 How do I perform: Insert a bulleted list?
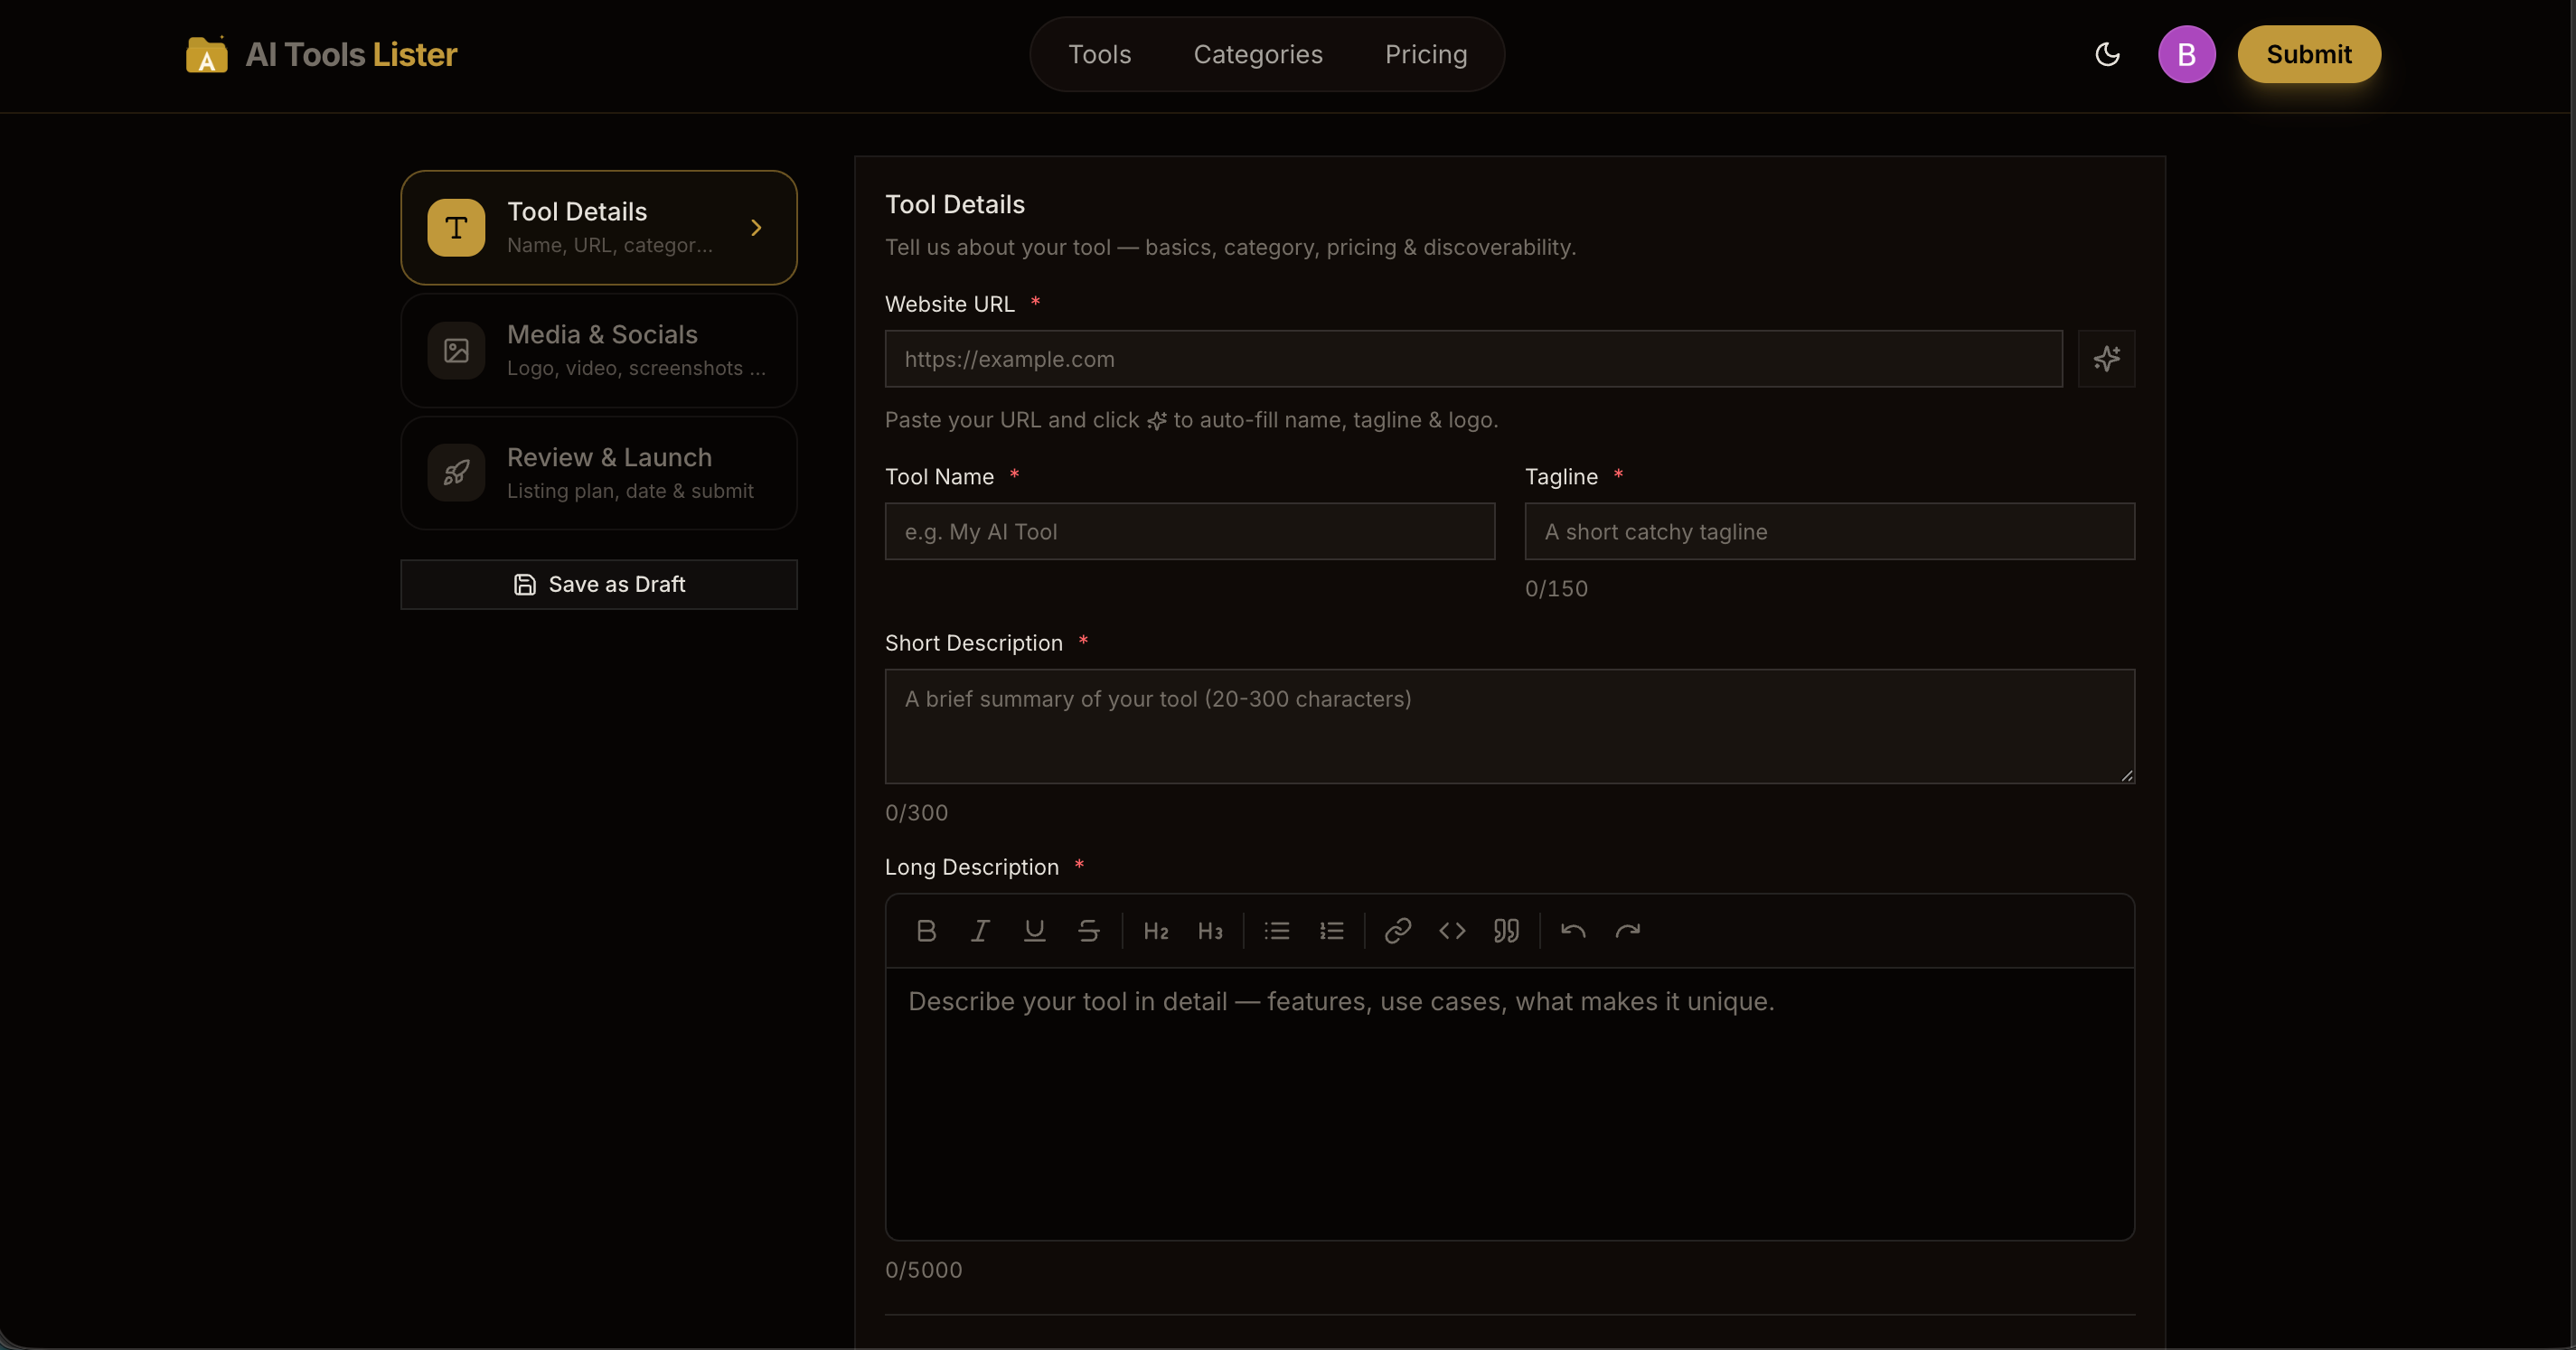1276,931
